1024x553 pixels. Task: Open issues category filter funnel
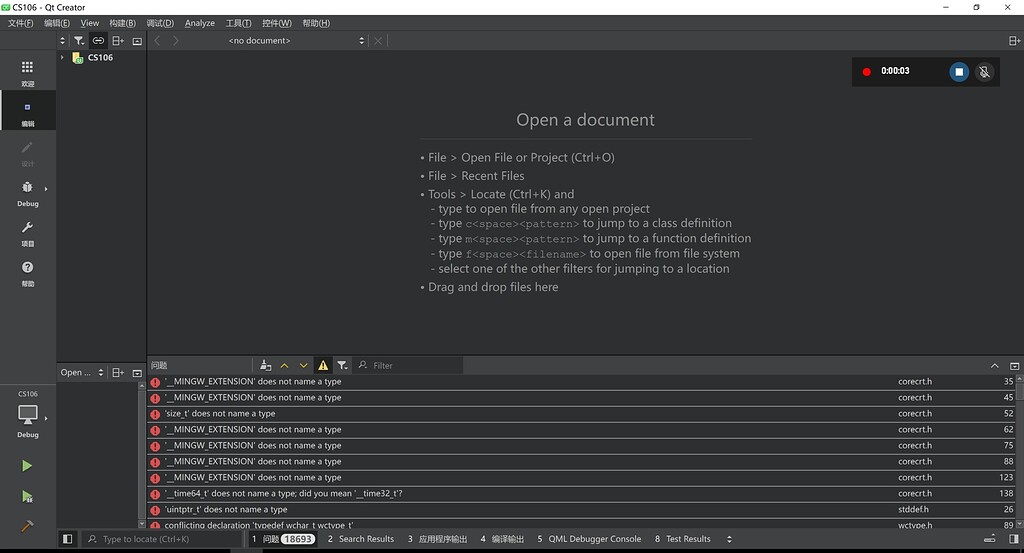click(x=342, y=366)
